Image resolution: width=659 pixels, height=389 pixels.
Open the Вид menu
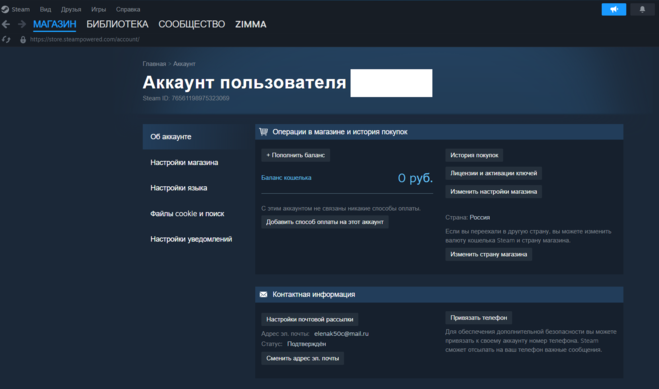(x=45, y=9)
